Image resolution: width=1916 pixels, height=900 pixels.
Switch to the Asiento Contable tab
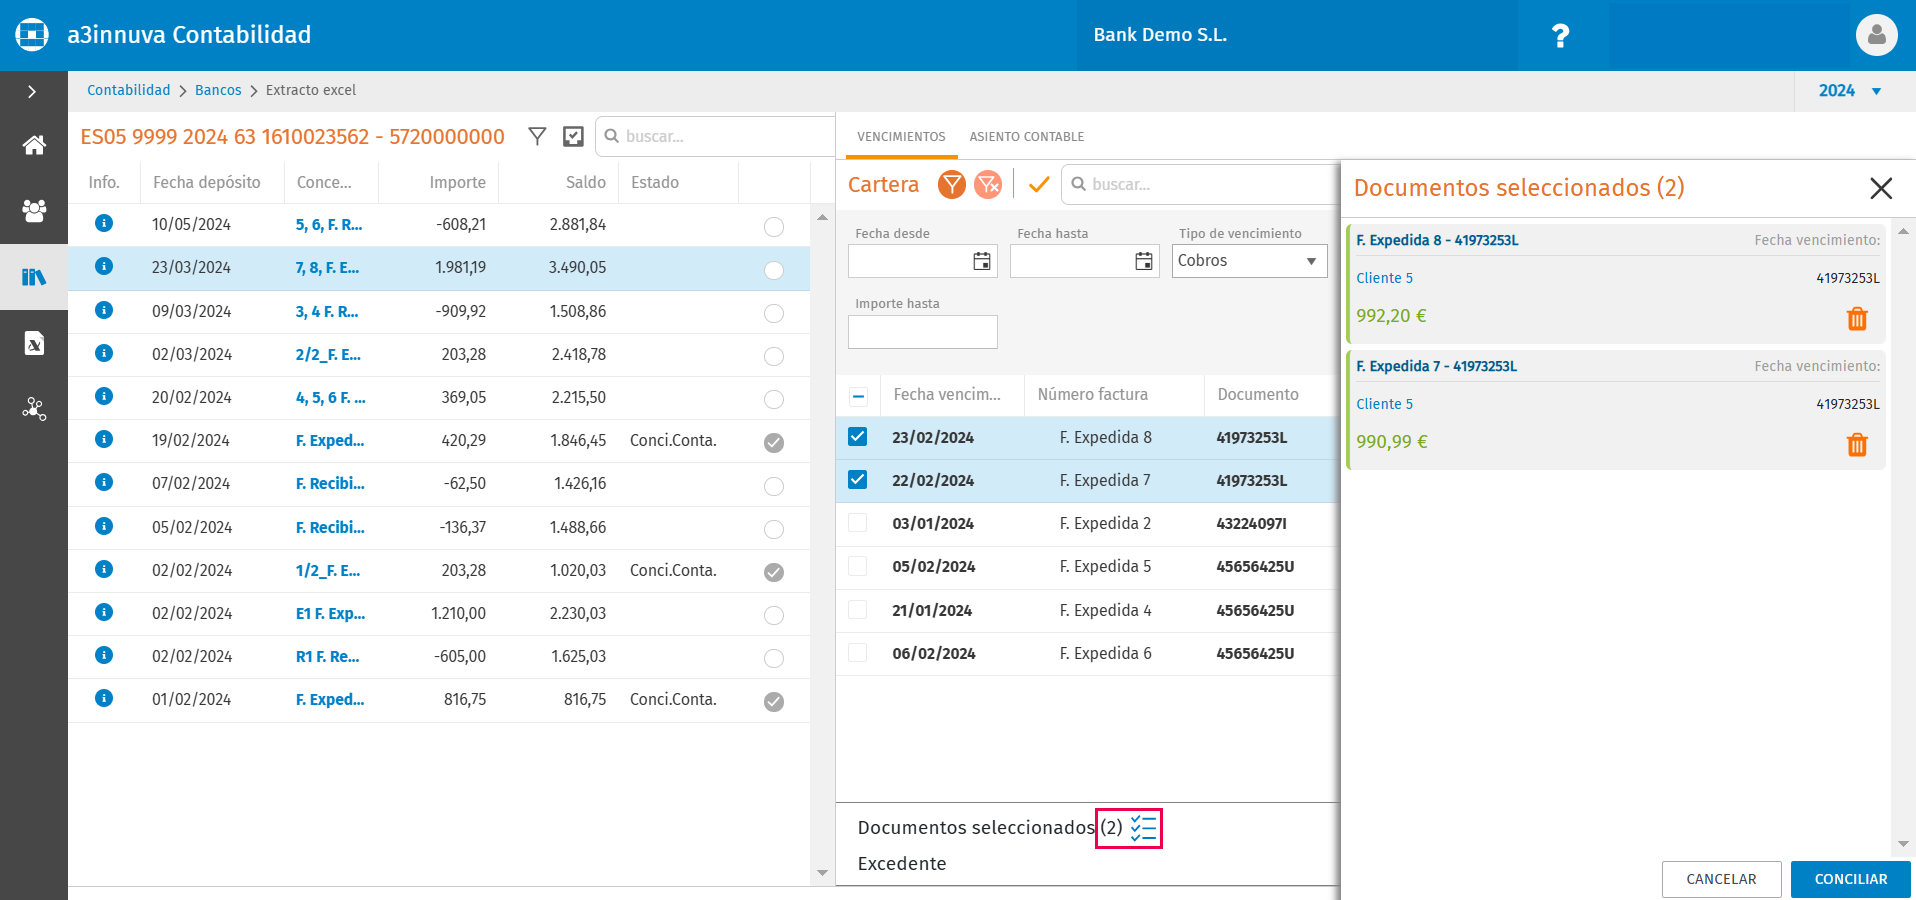[x=1026, y=137]
